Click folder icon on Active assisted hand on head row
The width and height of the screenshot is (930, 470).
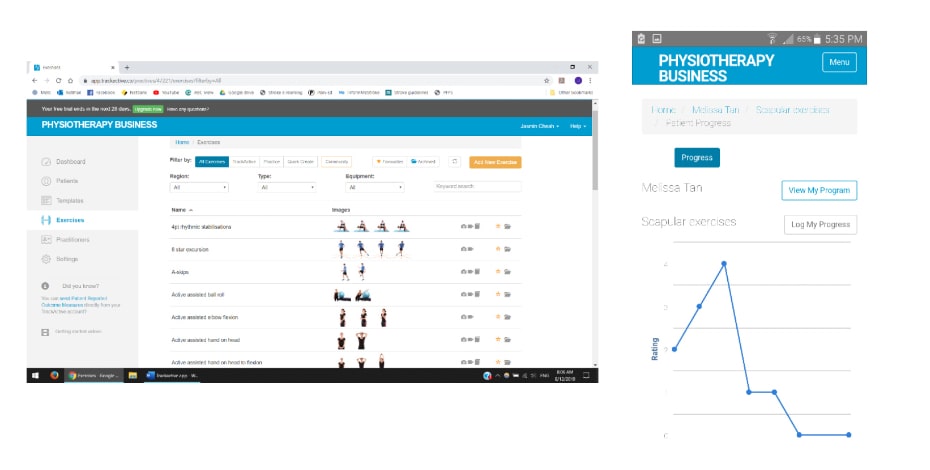(508, 339)
